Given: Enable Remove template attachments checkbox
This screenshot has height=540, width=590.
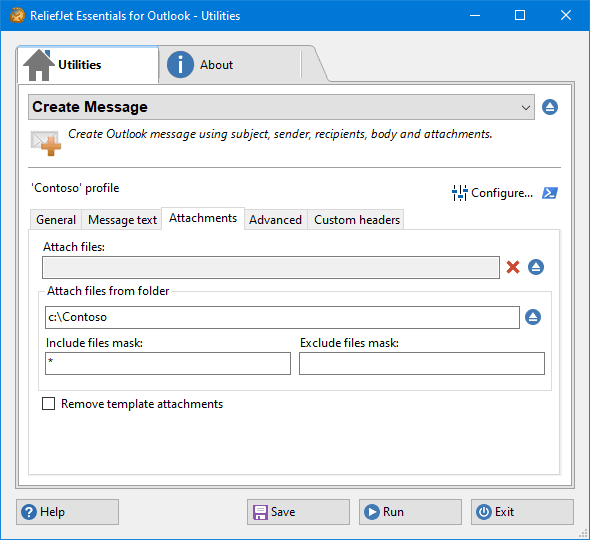Looking at the screenshot, I should (x=49, y=403).
